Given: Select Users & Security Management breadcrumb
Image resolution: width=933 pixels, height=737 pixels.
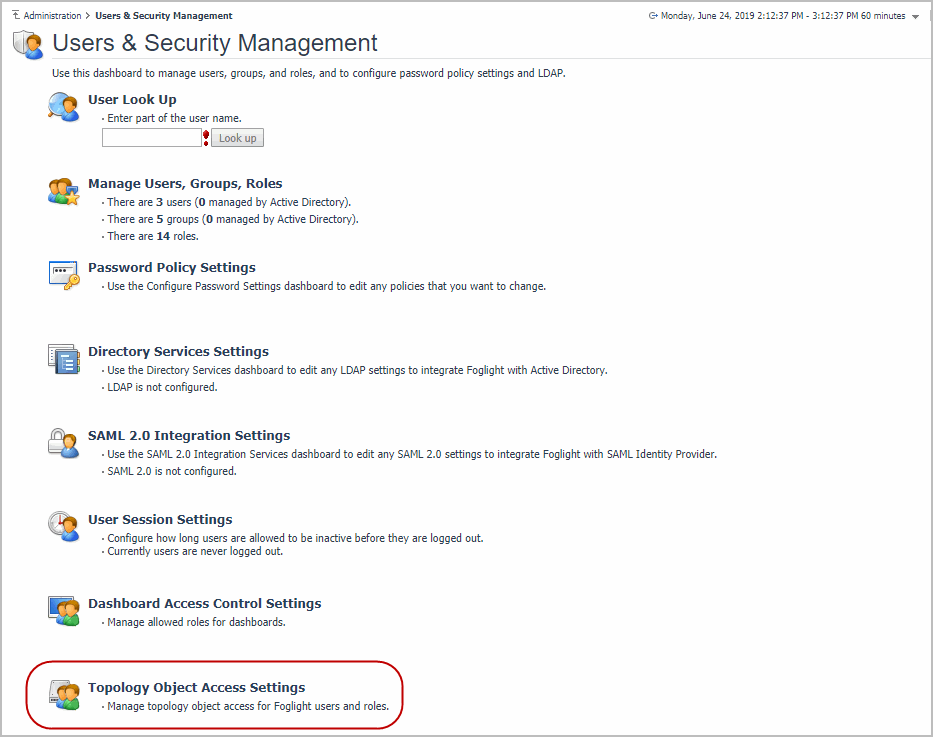Looking at the screenshot, I should click(164, 16).
